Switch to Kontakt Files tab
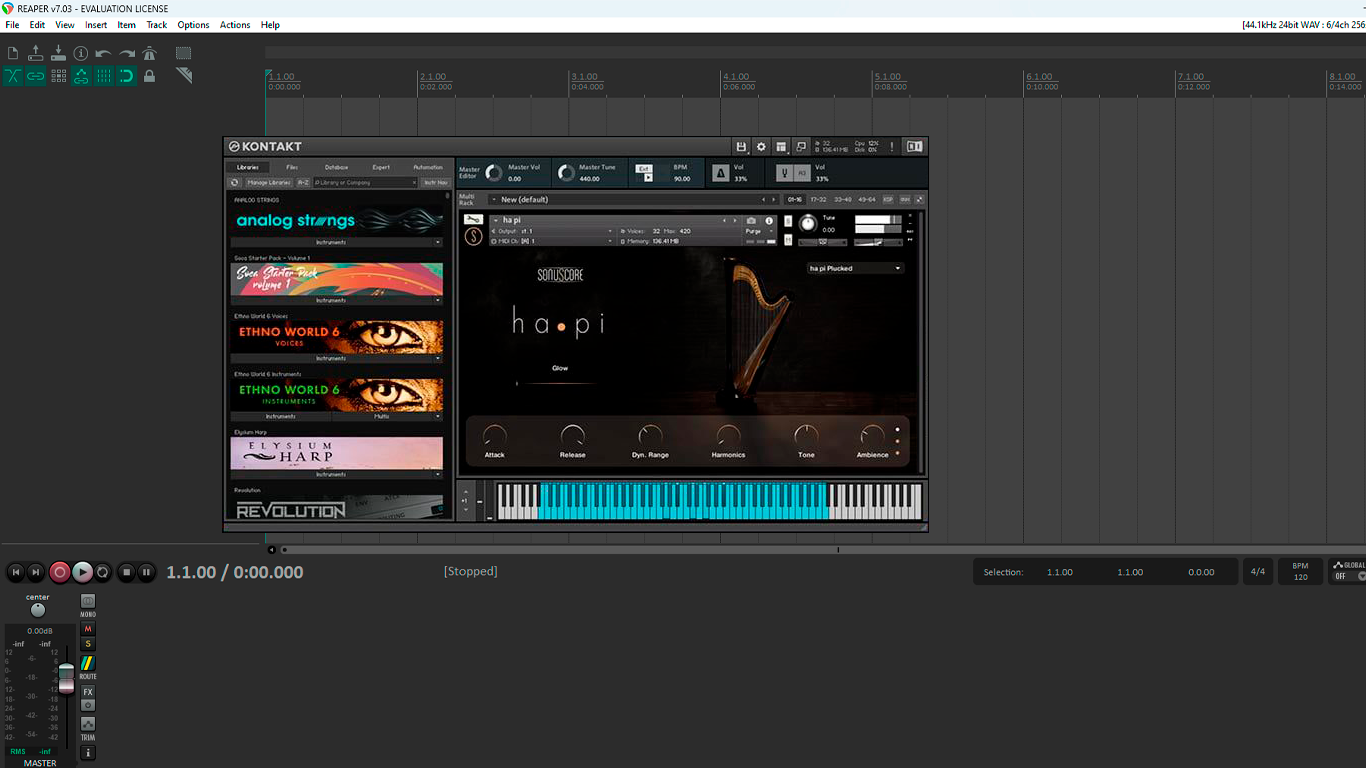This screenshot has height=768, width=1366. click(x=292, y=167)
